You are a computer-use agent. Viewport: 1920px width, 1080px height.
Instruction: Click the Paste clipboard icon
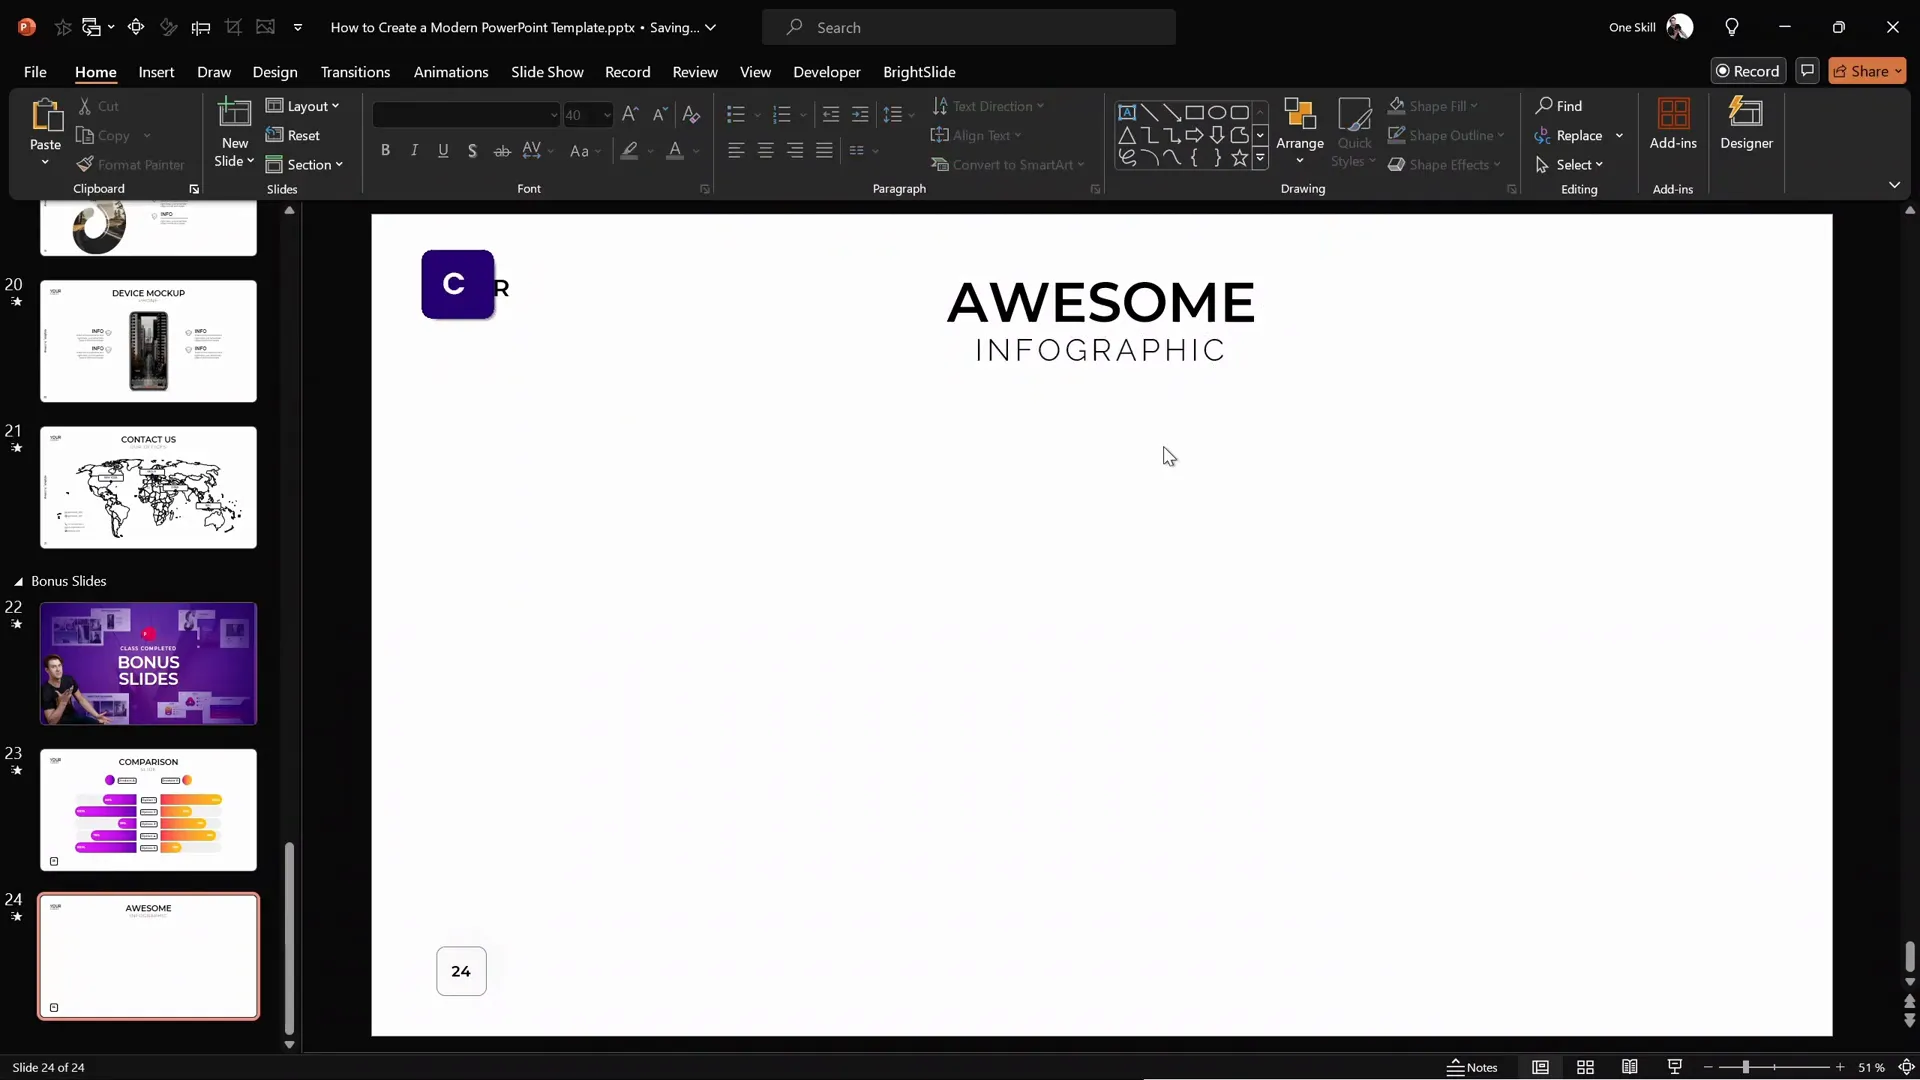(x=45, y=116)
